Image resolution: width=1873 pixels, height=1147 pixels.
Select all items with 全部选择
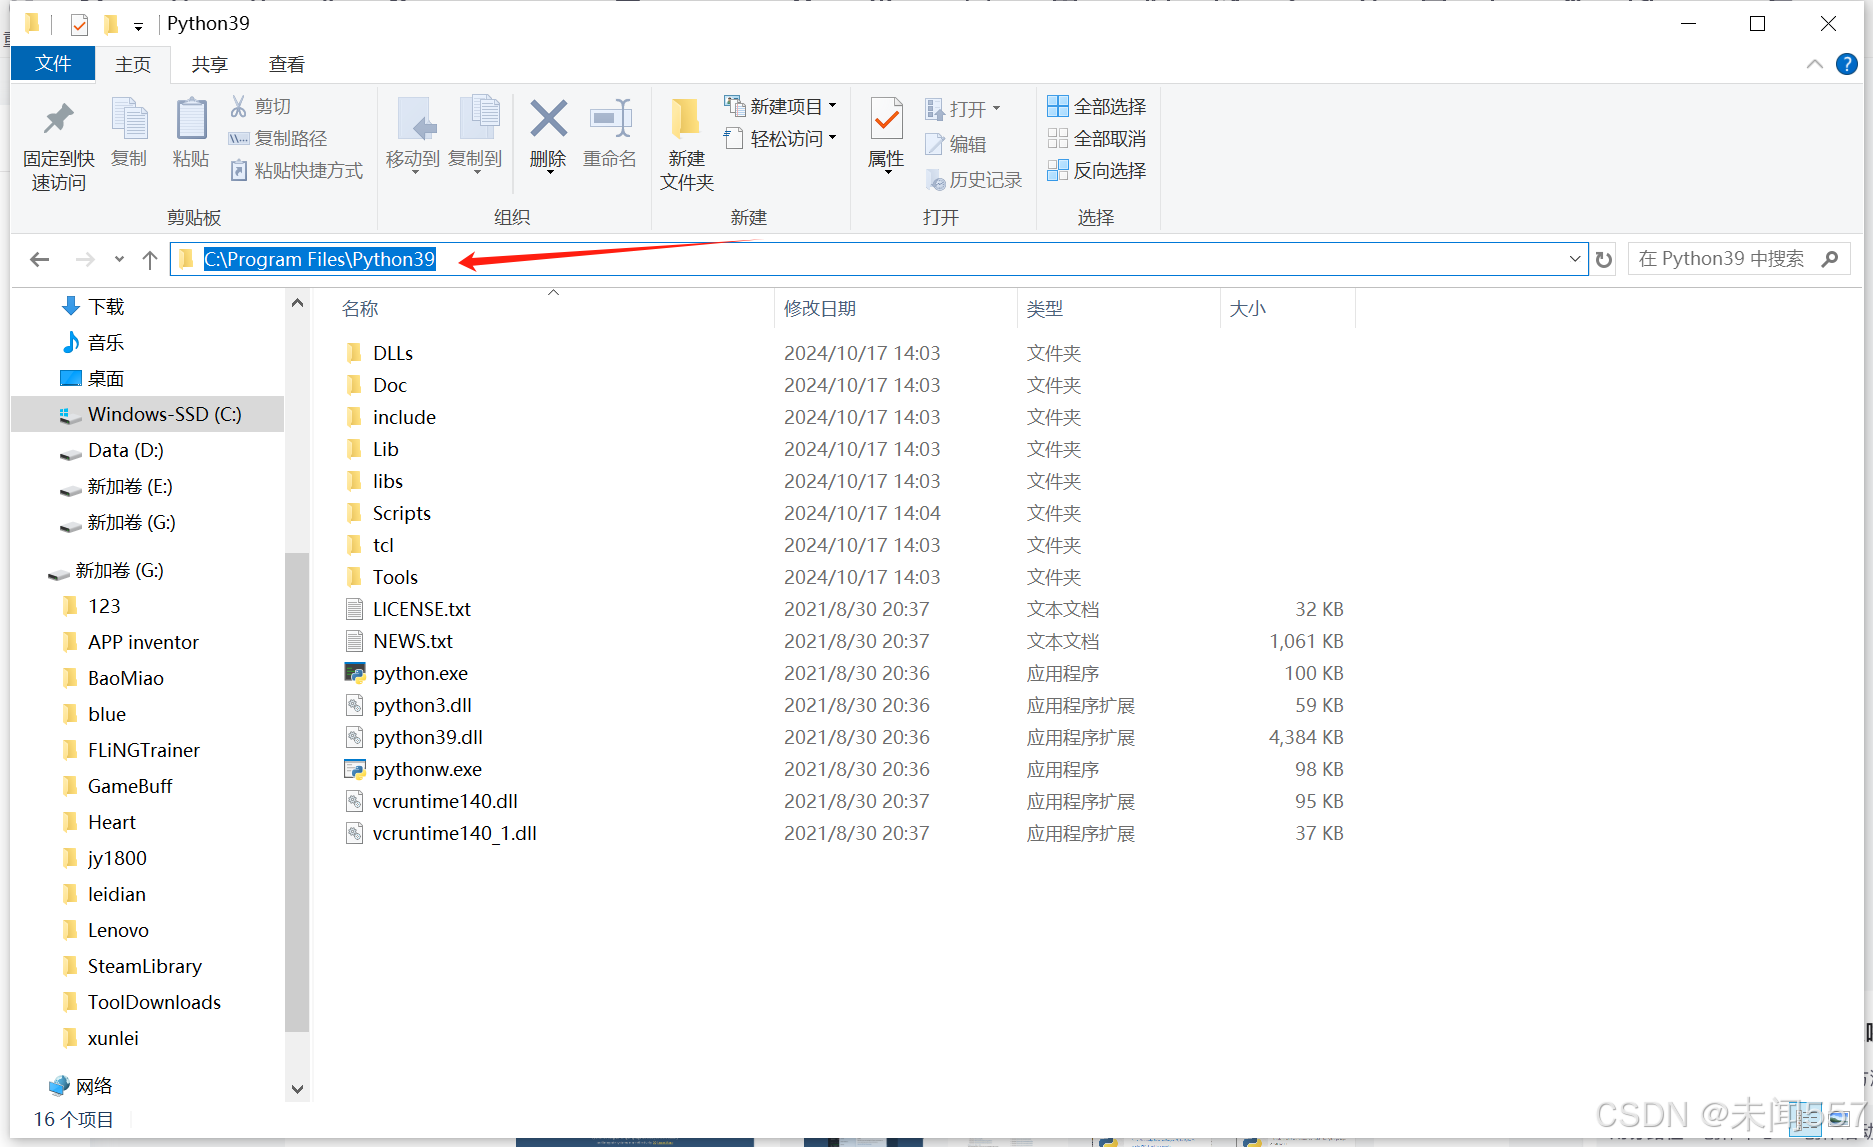point(1096,105)
